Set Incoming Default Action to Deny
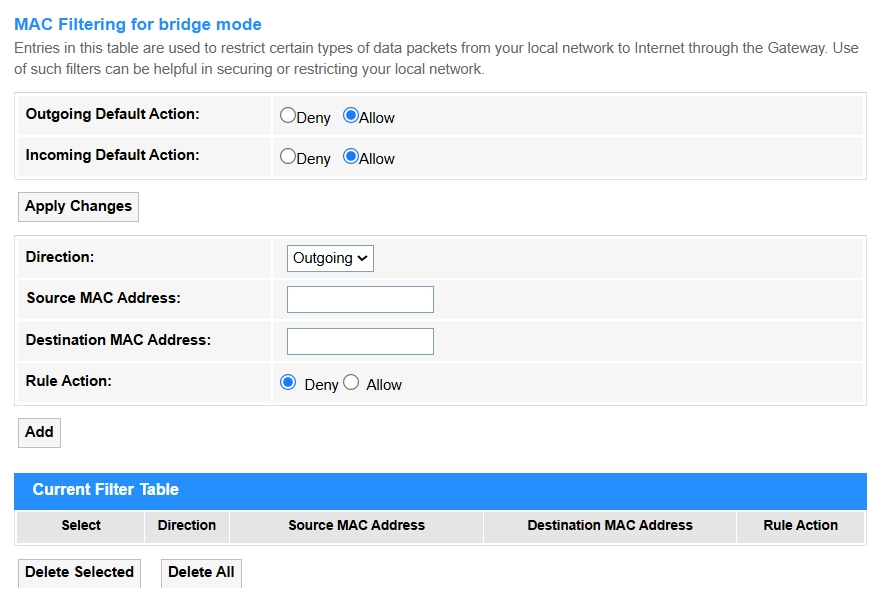Image resolution: width=878 pixels, height=603 pixels. [x=288, y=157]
